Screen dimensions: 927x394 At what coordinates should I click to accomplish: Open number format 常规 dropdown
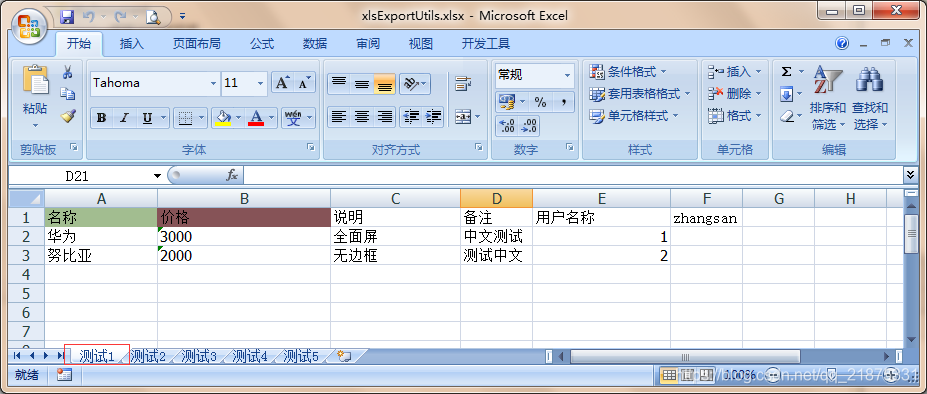coord(568,75)
